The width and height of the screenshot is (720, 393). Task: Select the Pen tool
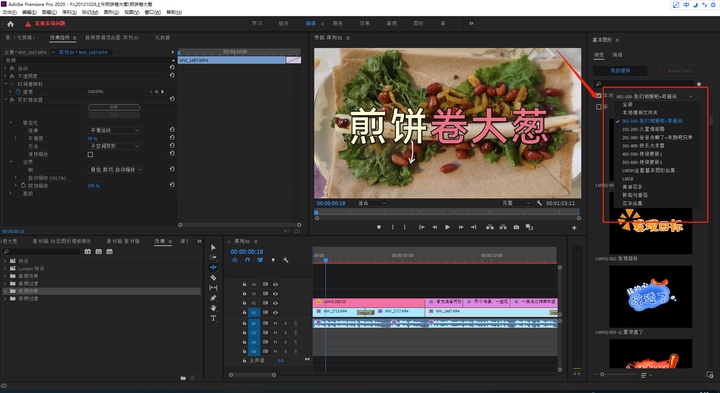[213, 298]
